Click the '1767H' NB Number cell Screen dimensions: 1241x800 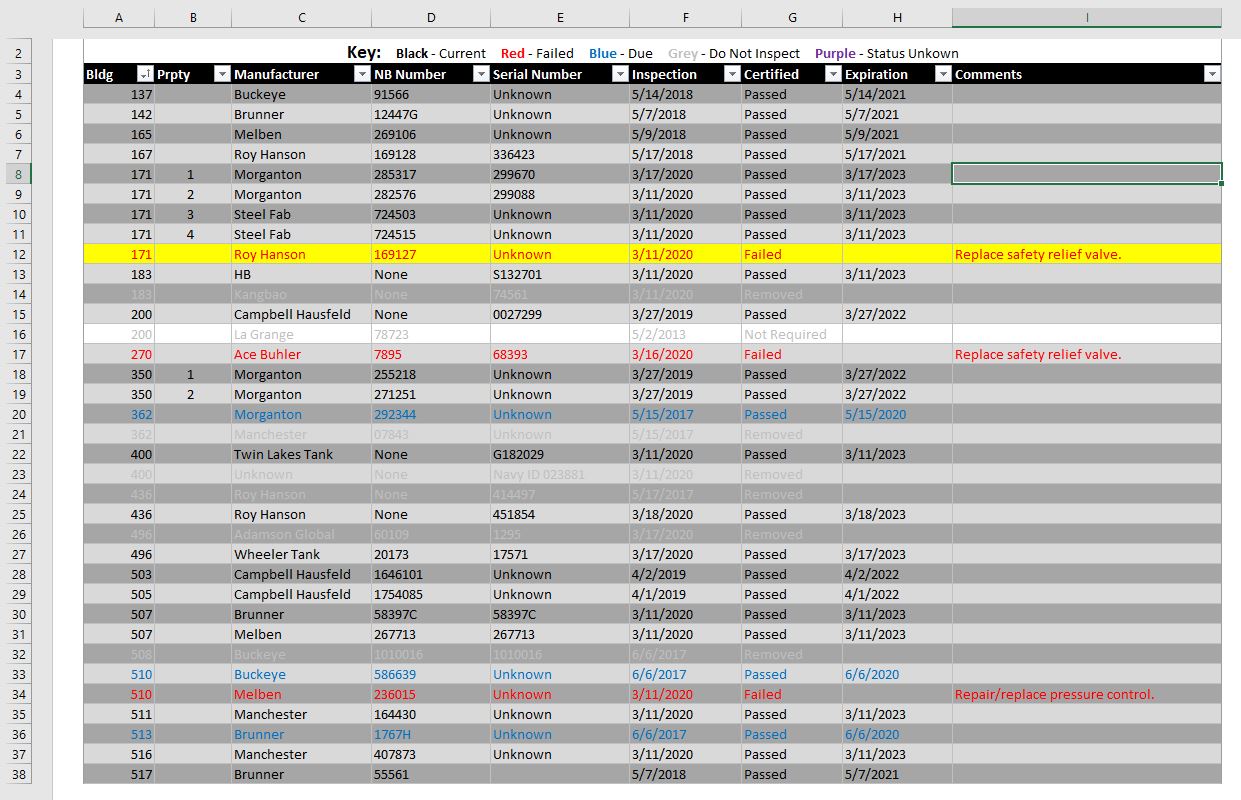click(x=431, y=734)
